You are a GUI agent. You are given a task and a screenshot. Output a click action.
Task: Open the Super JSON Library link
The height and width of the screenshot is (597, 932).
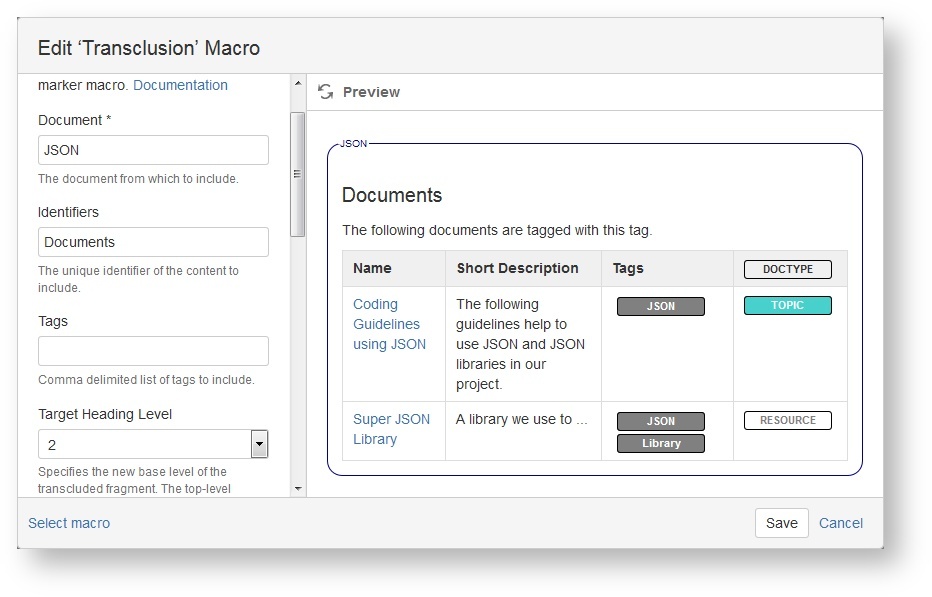pos(391,429)
